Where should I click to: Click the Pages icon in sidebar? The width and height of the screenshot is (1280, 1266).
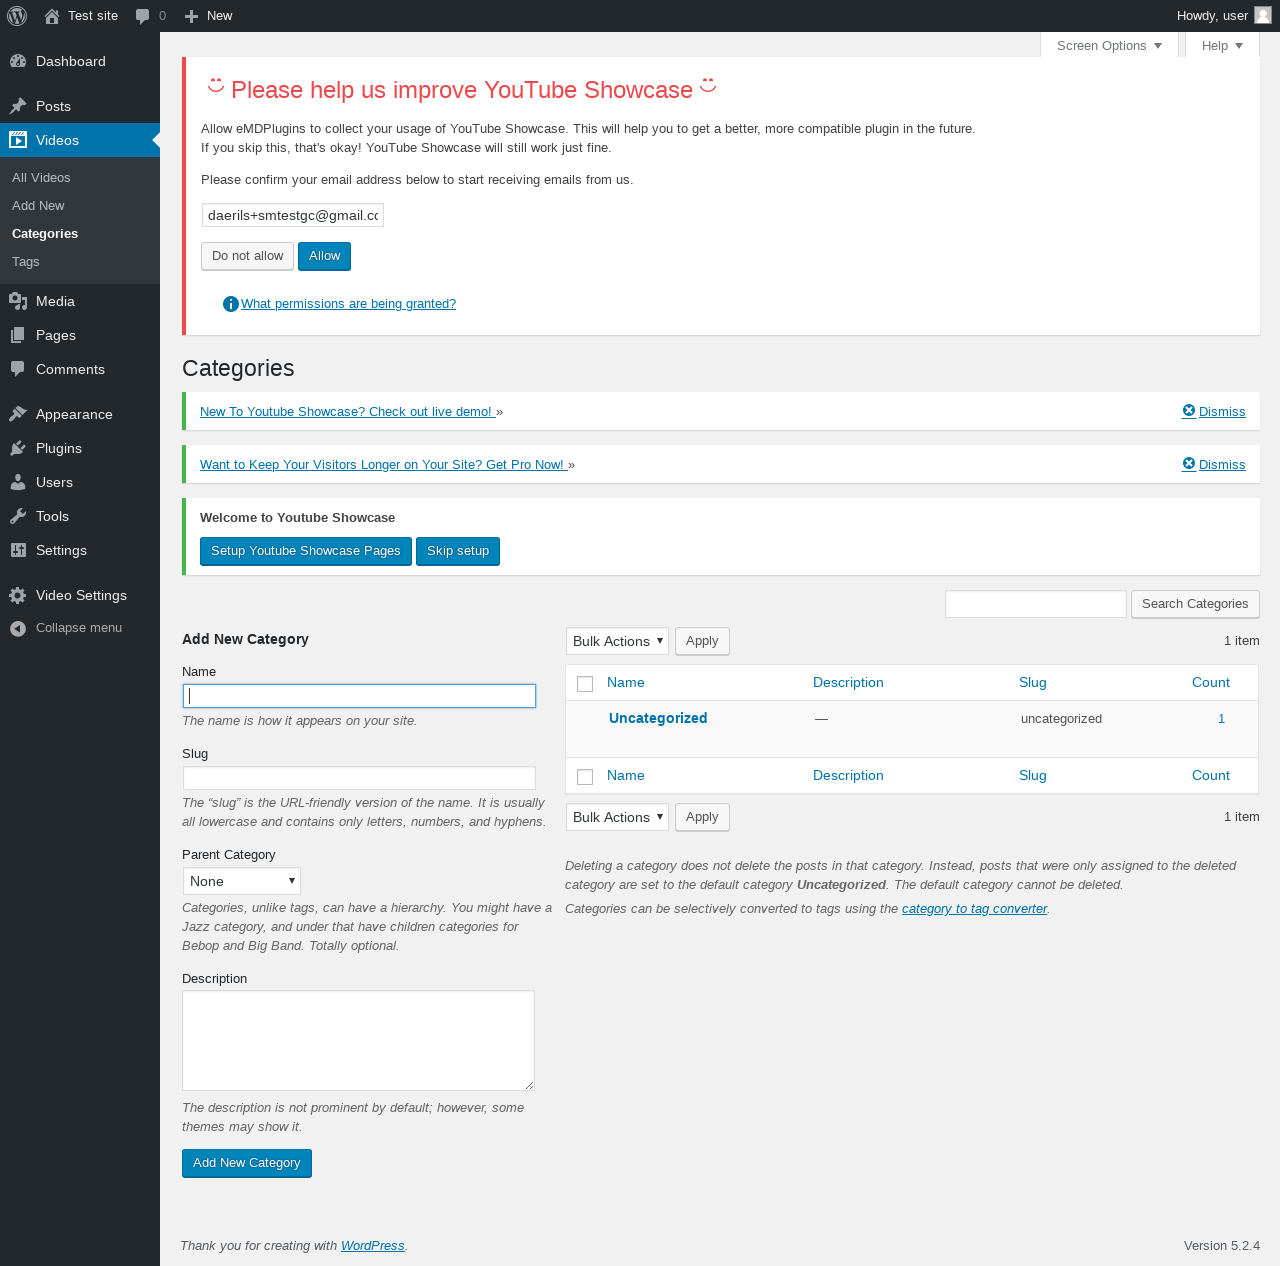(x=18, y=335)
